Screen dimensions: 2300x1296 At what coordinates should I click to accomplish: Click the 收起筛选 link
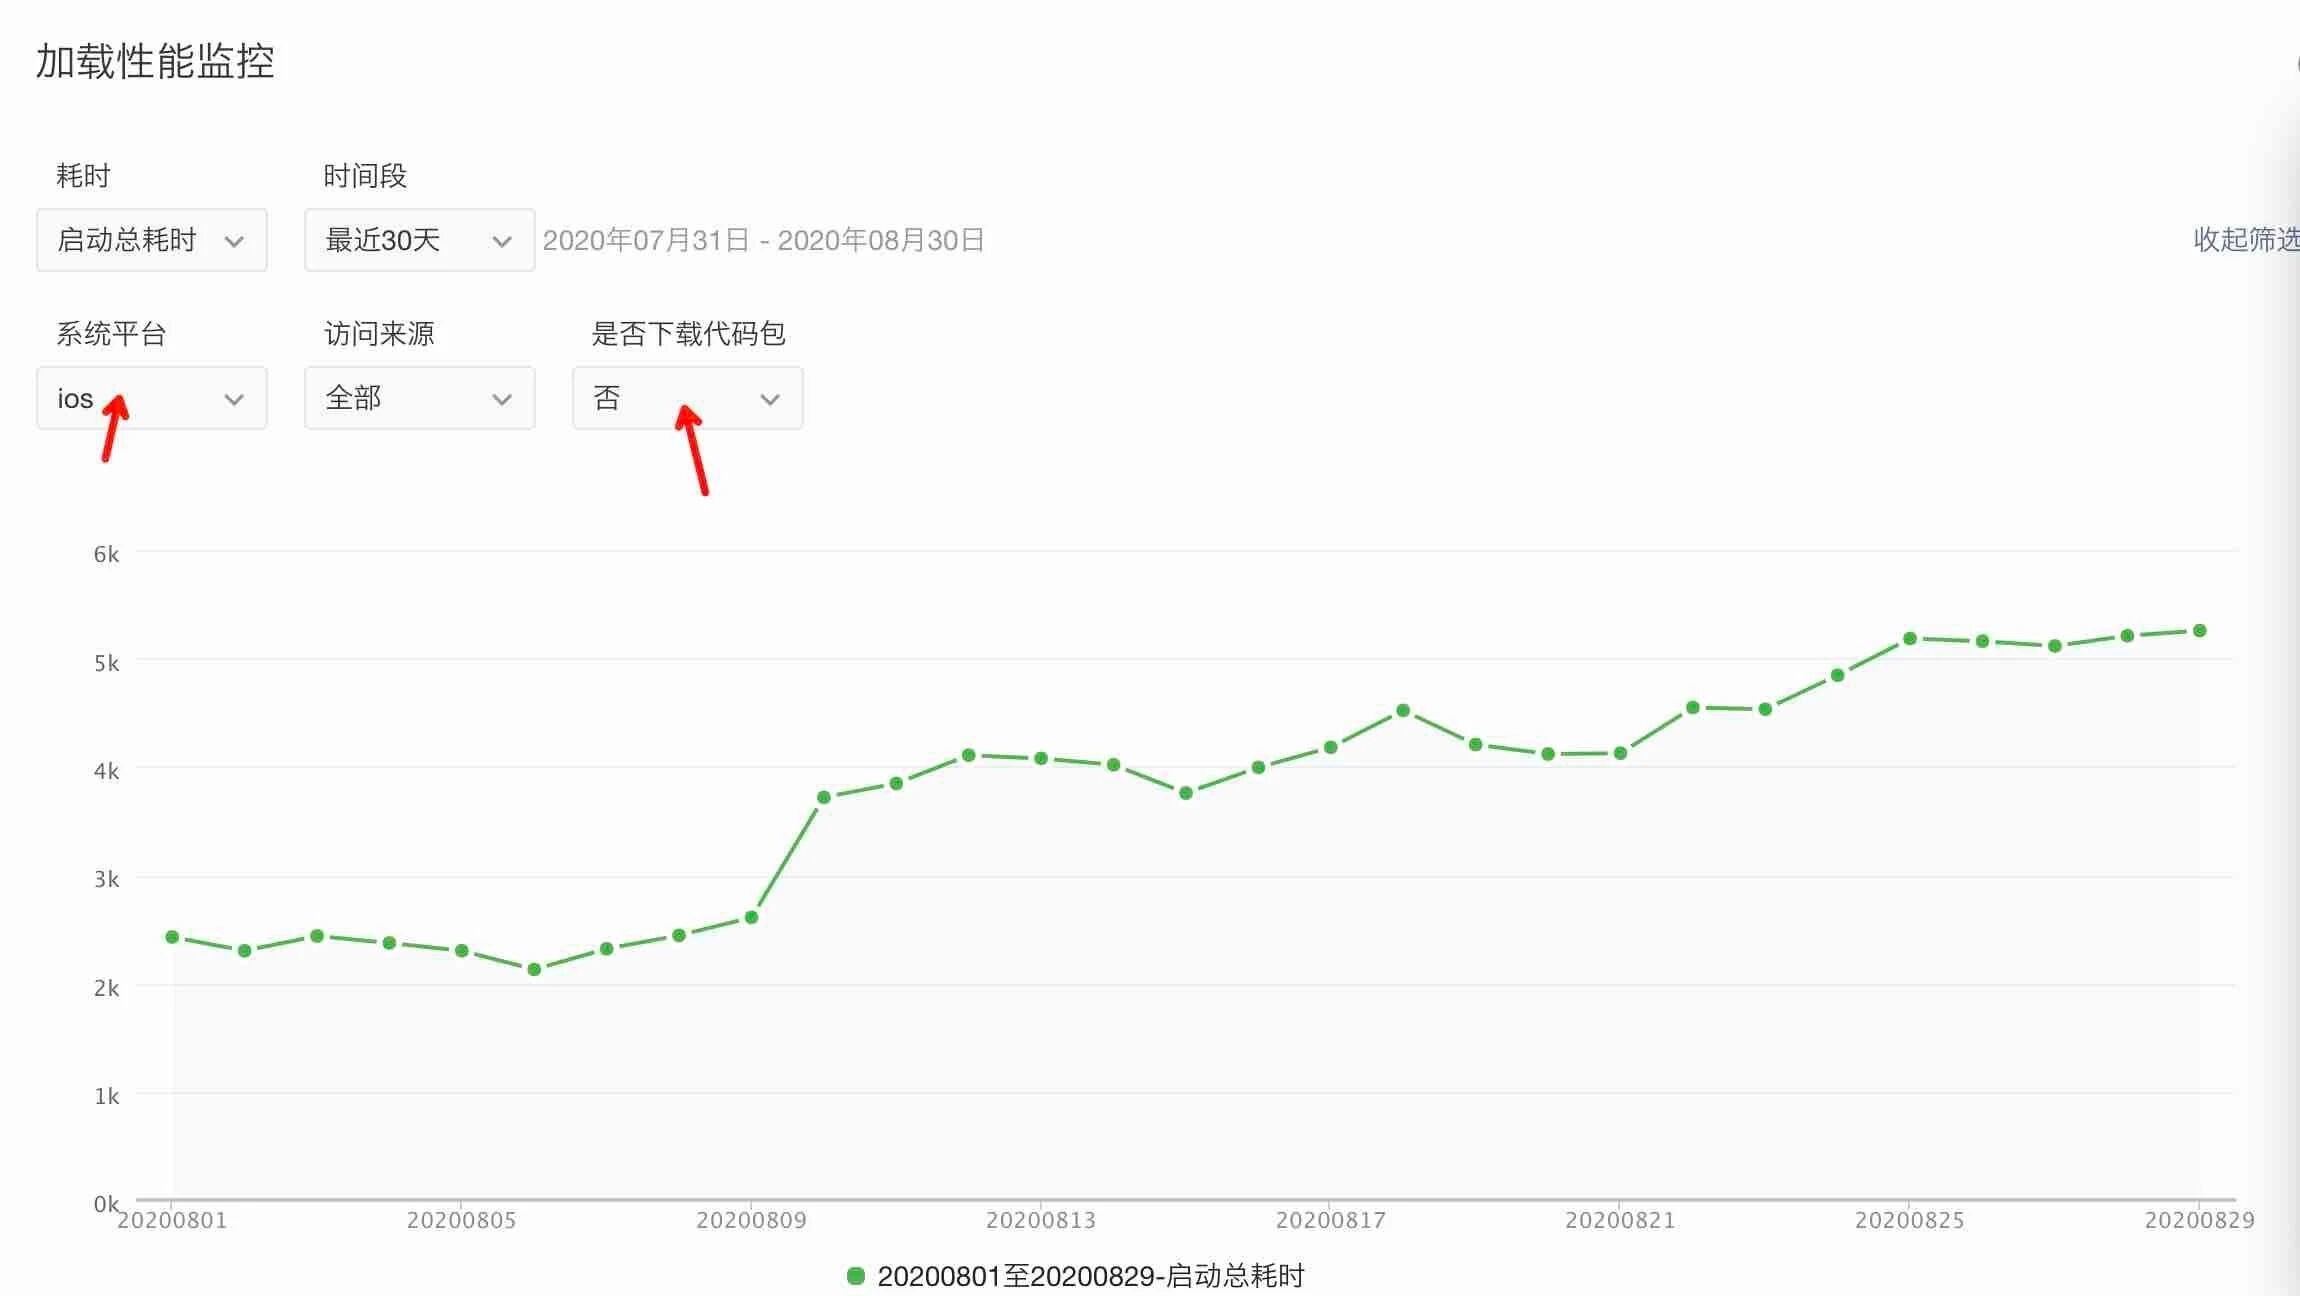[x=2244, y=239]
